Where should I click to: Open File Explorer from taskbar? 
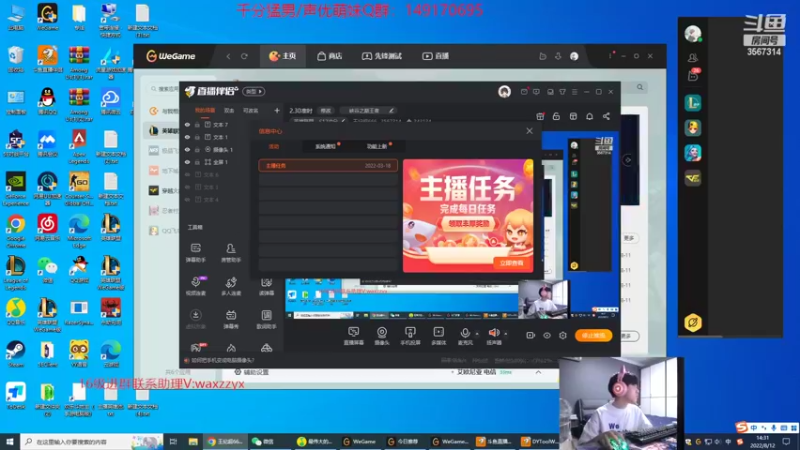[193, 442]
